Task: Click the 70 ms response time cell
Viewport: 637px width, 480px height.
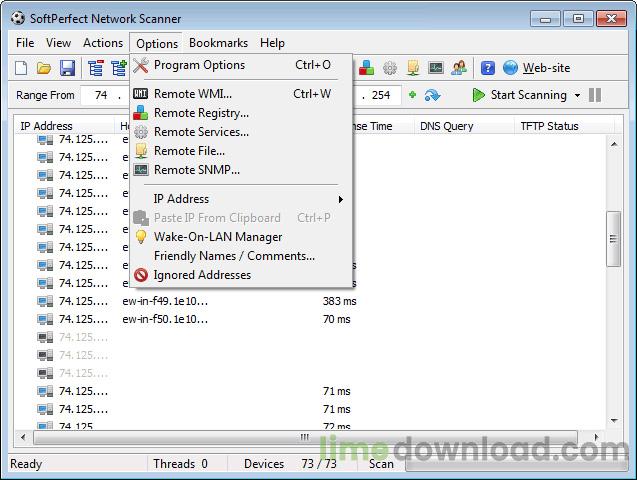Action: (336, 319)
